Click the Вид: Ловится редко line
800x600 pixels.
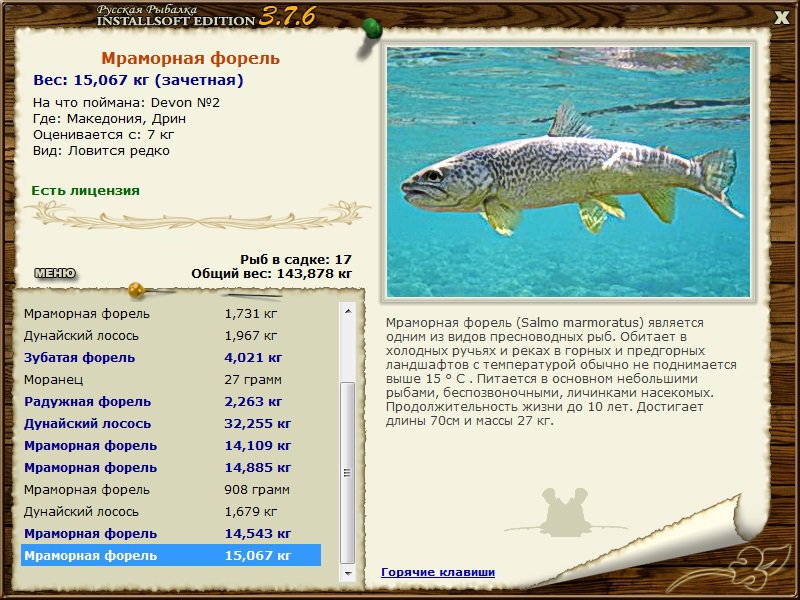coord(101,151)
